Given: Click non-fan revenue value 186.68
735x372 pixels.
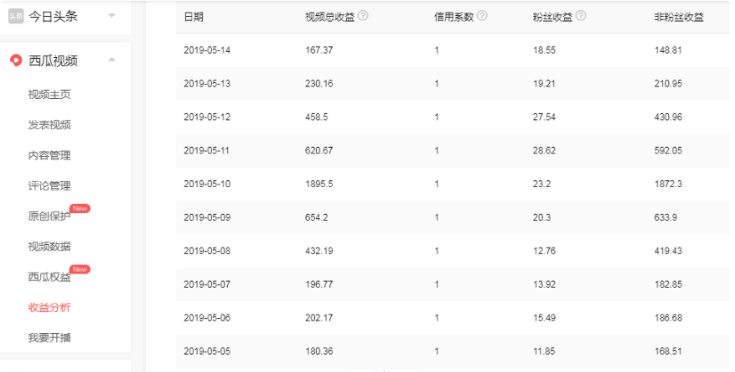Looking at the screenshot, I should tap(668, 318).
